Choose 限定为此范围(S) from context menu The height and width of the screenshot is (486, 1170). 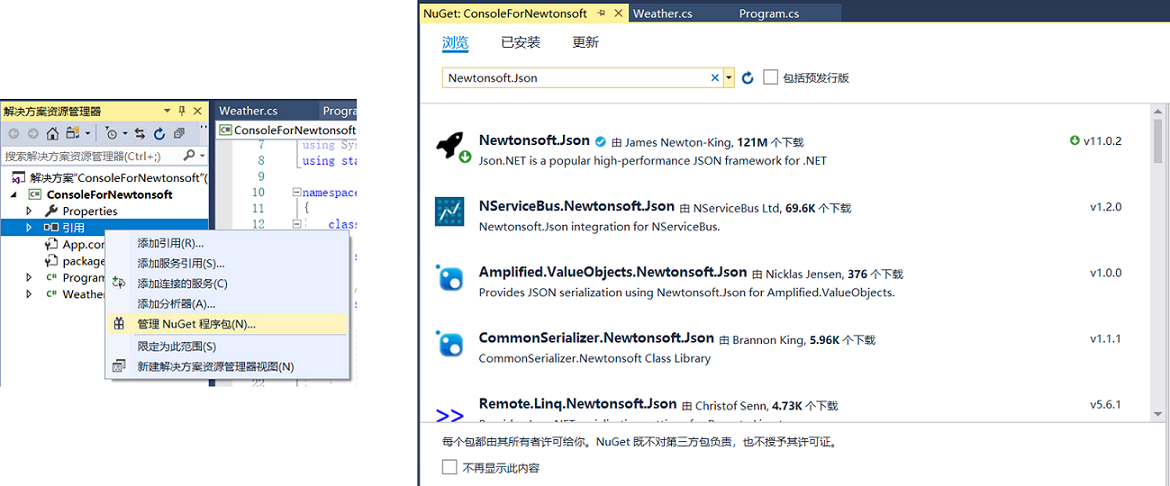[x=227, y=346]
